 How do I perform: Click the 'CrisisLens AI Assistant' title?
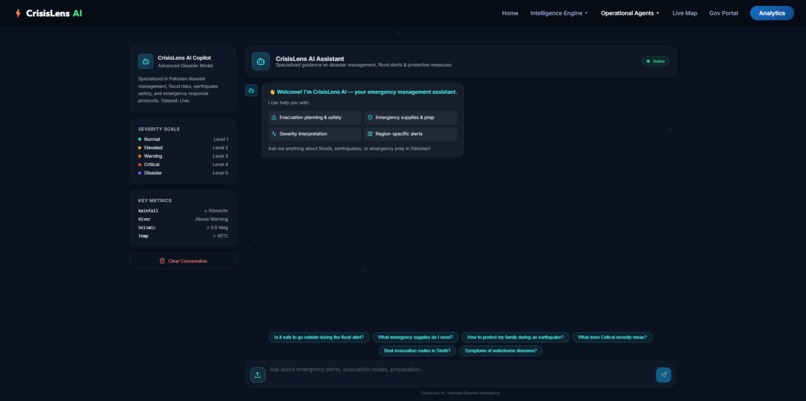click(x=310, y=59)
